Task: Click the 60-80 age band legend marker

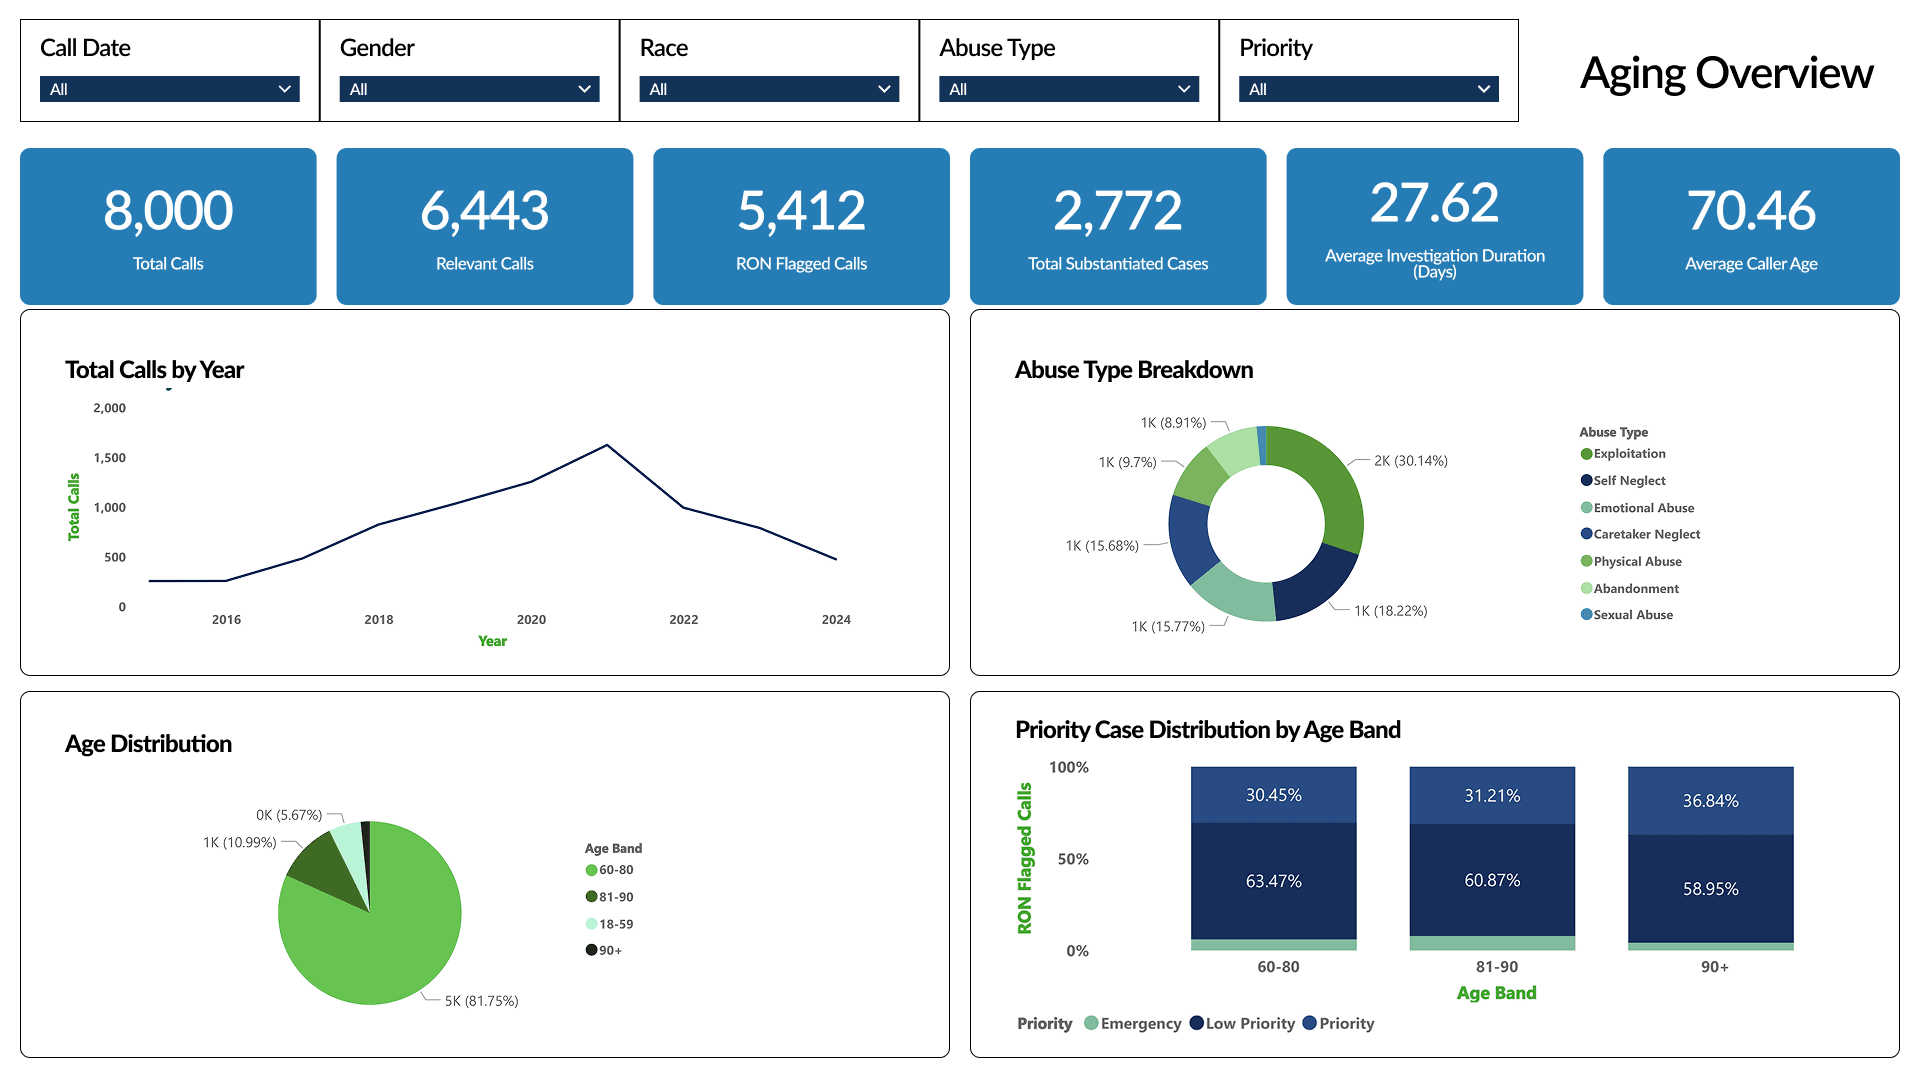Action: point(591,870)
